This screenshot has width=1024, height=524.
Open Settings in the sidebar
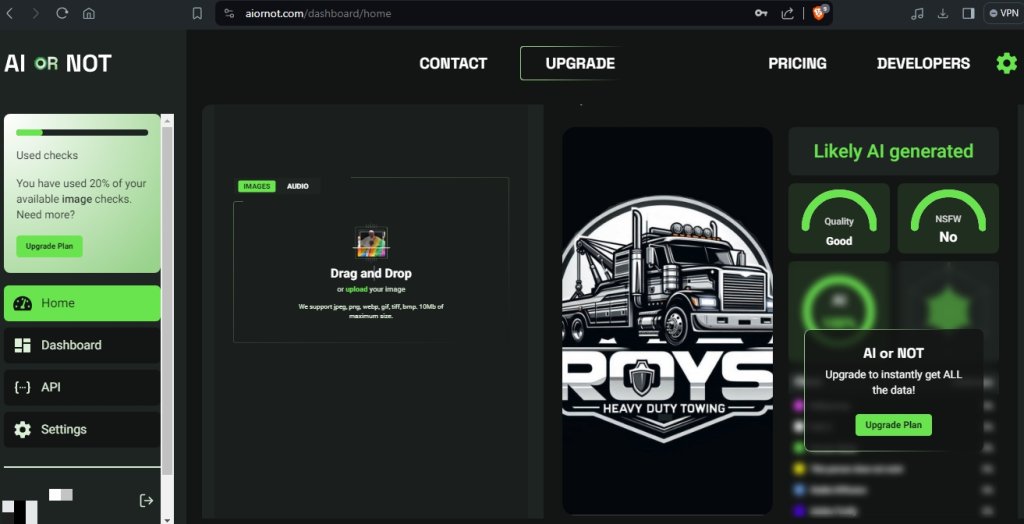pyautogui.click(x=82, y=429)
